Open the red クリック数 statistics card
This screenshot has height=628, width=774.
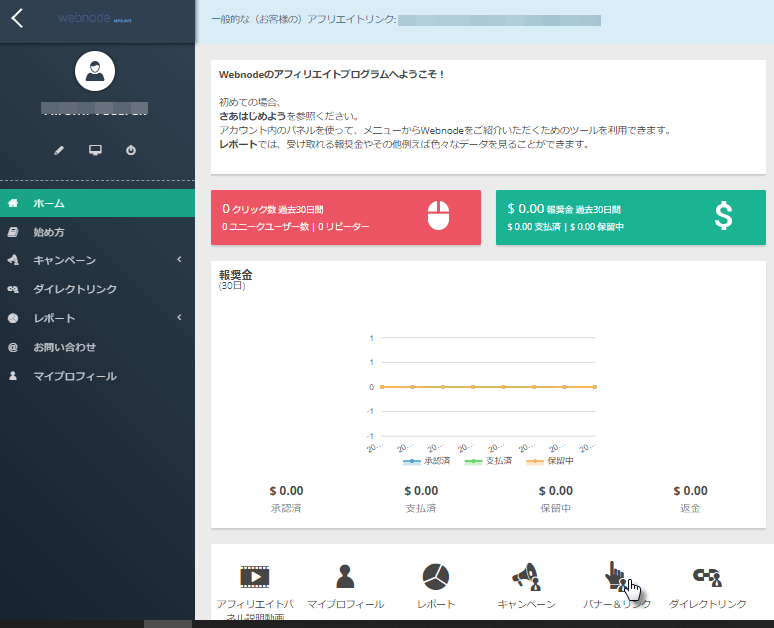pyautogui.click(x=346, y=217)
